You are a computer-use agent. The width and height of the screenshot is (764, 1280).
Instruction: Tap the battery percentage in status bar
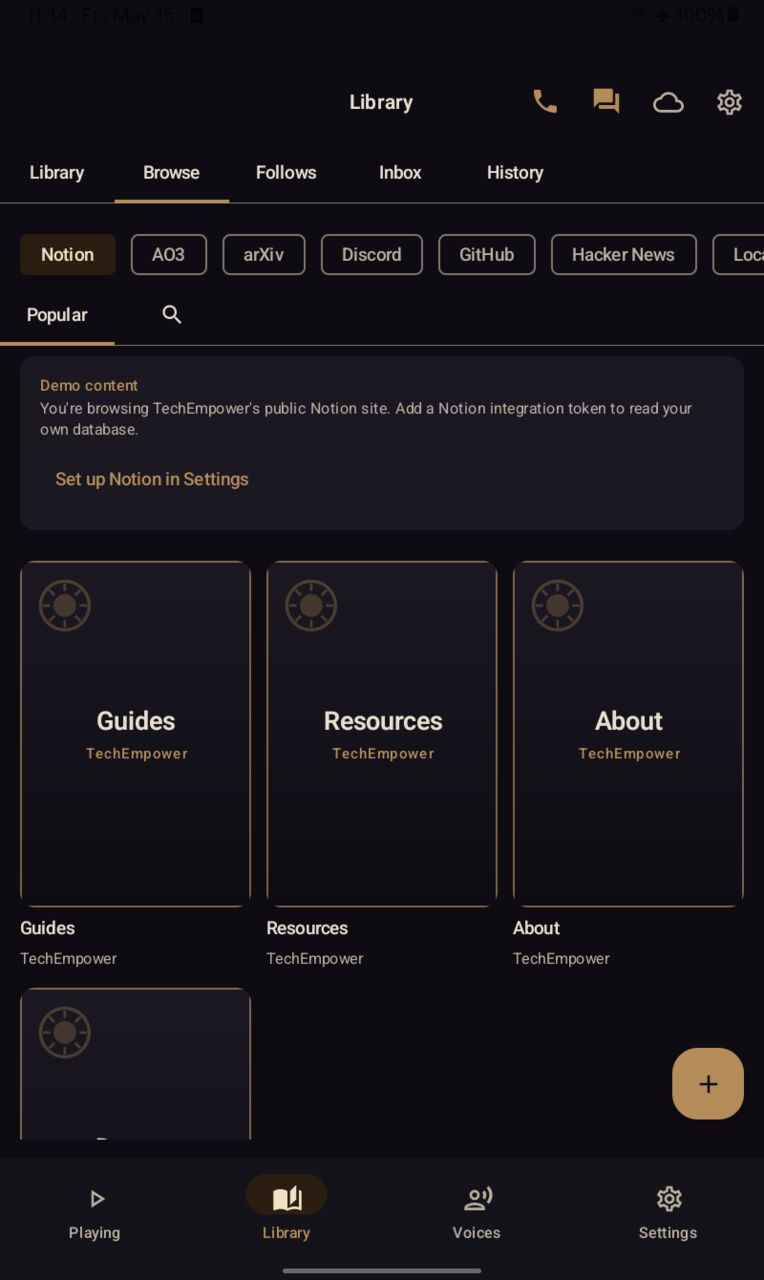(x=700, y=15)
